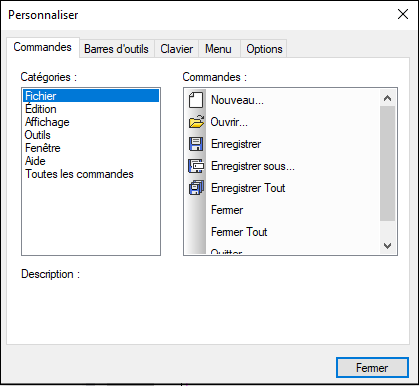Click the Enregistrer sous icon
Screen dimensions: 419x386
(196, 166)
